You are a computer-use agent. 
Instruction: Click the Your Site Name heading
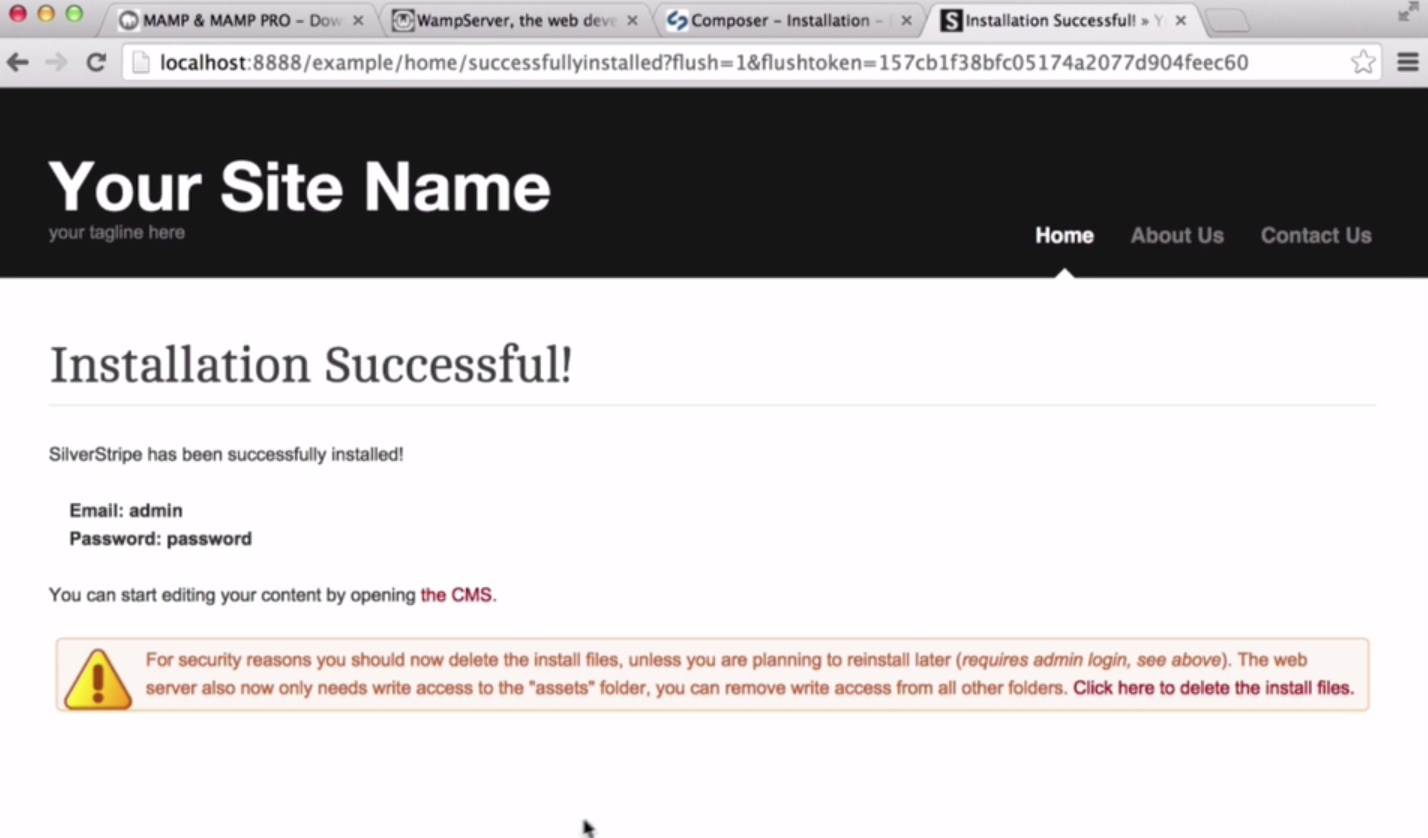pos(299,186)
